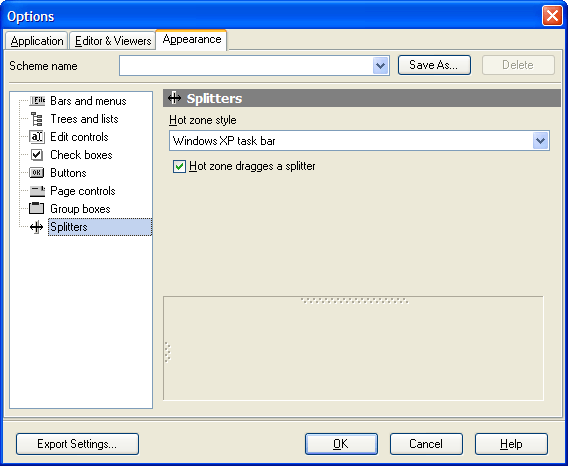Screen dimensions: 568x466
Task: Confirm with the OK button
Action: 341,444
